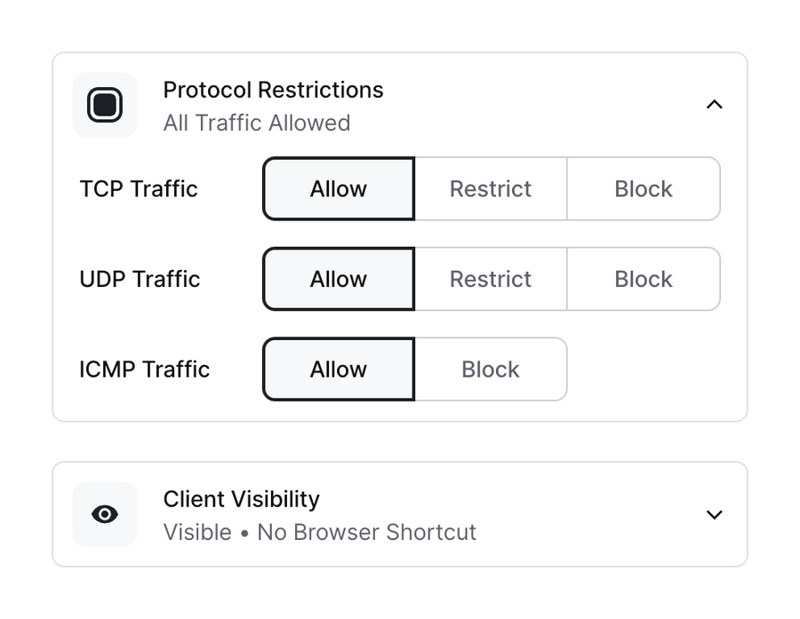The width and height of the screenshot is (800, 619).
Task: Keep TCP Traffic set to Allow
Action: (x=338, y=188)
